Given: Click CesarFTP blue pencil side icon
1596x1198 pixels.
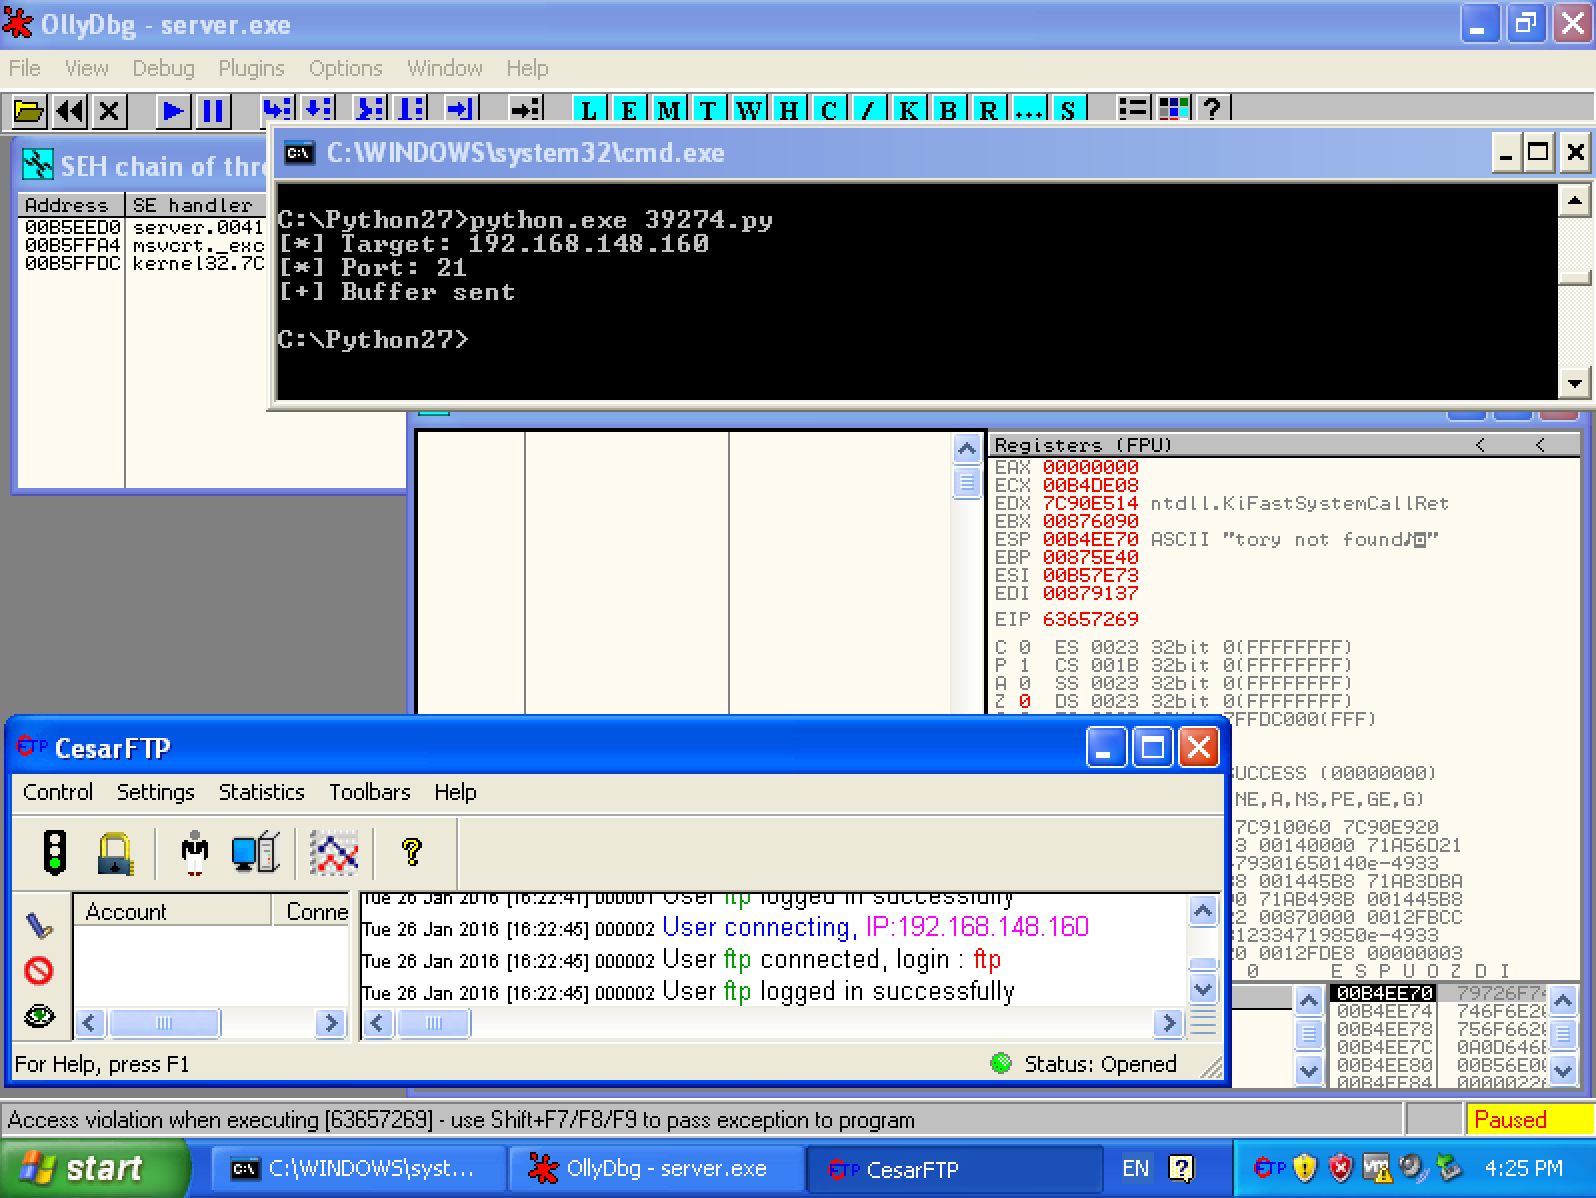Looking at the screenshot, I should [x=39, y=925].
